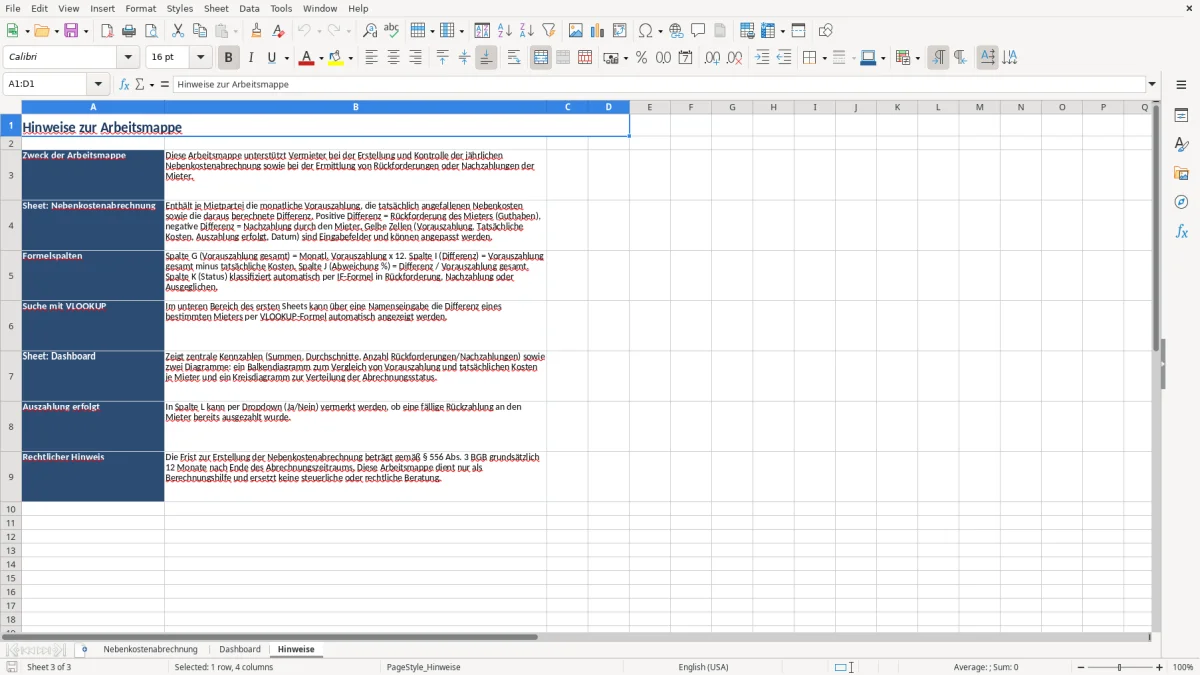This screenshot has height=675, width=1200.
Task: Clear direct formatting
Action: pos(278,31)
